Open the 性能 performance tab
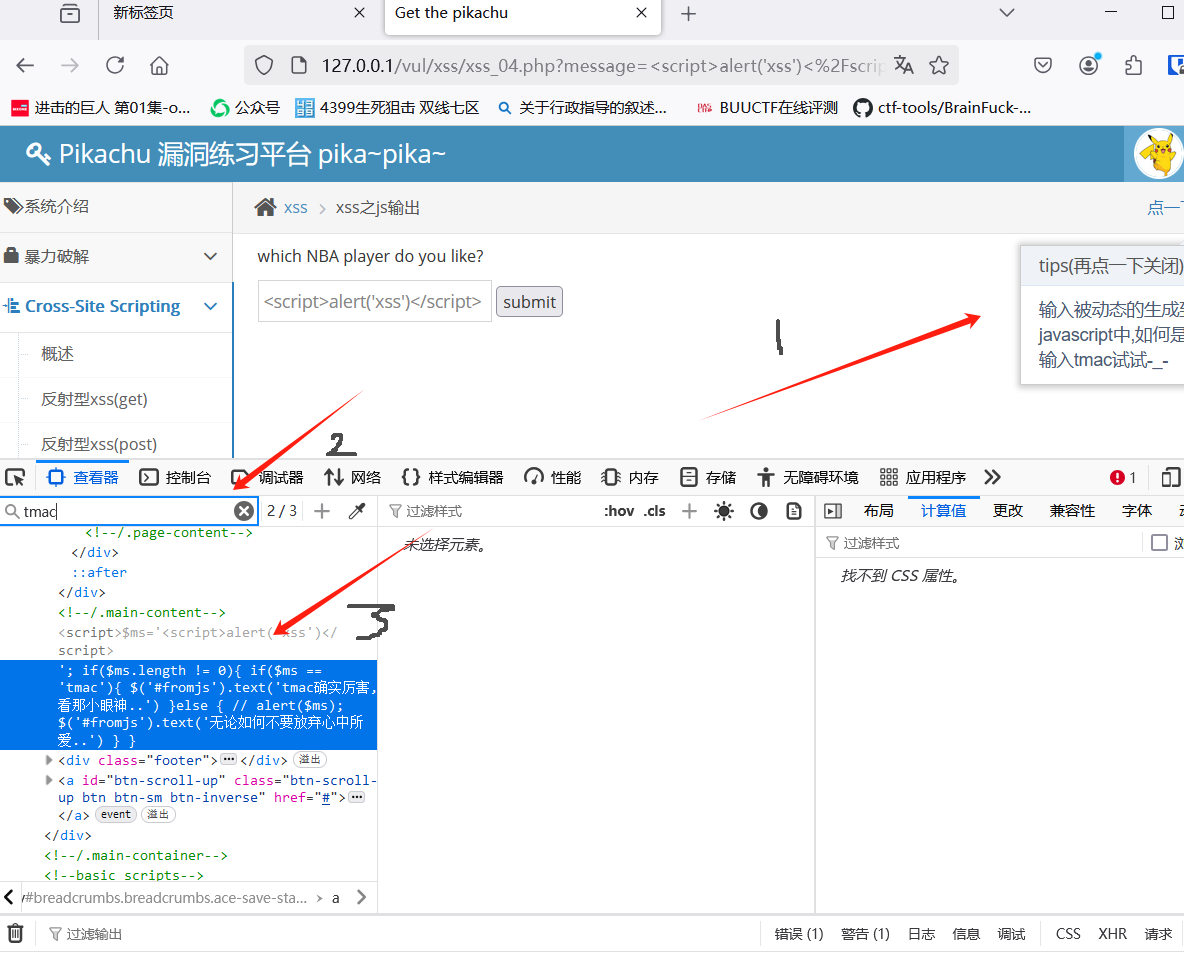This screenshot has height=956, width=1184. (553, 477)
